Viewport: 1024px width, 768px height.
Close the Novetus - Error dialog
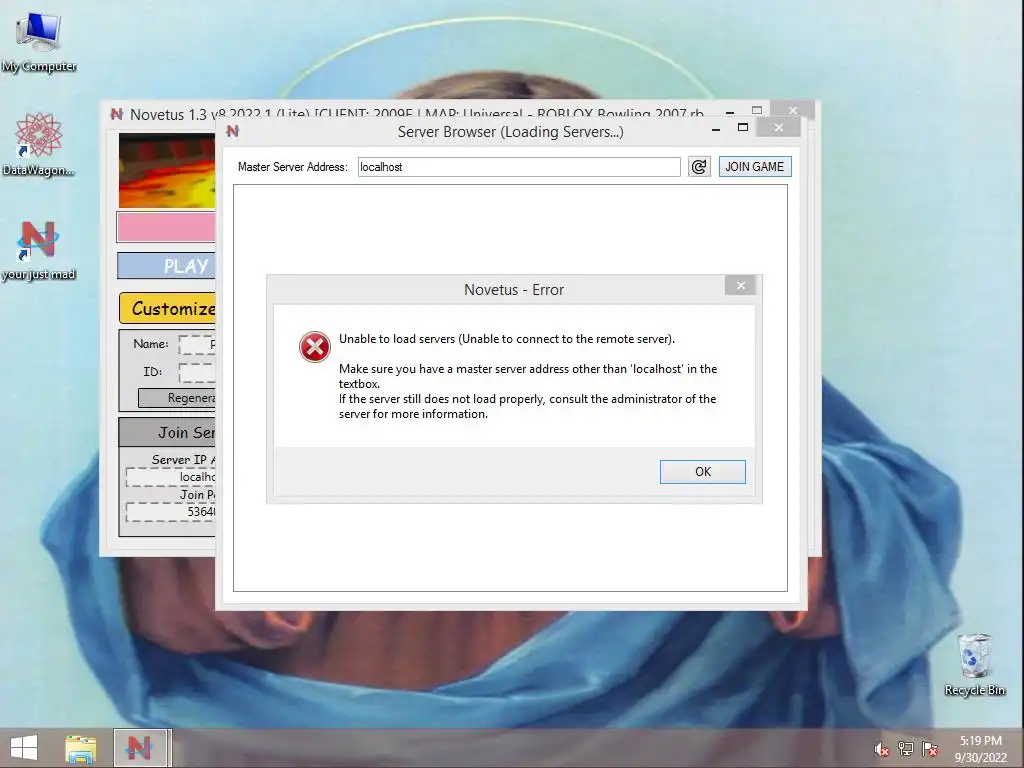(x=741, y=285)
